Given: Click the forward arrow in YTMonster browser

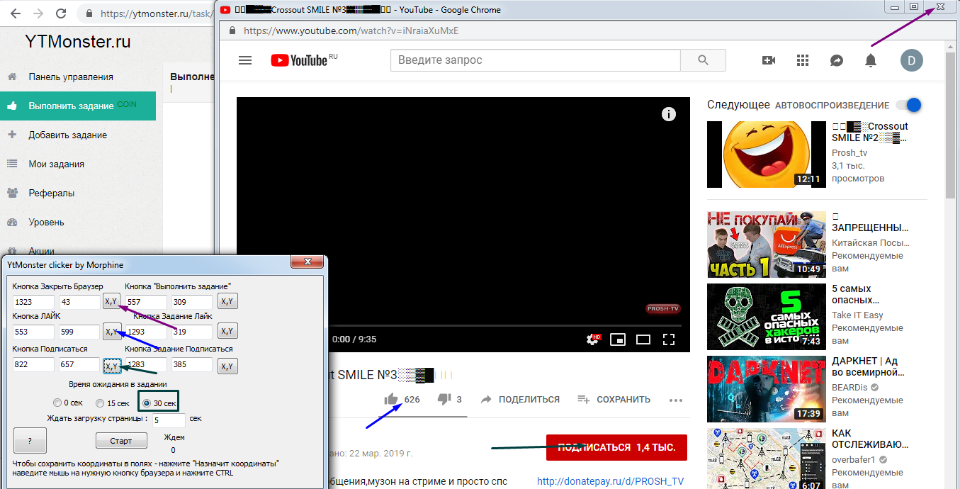Looking at the screenshot, I should (38, 13).
